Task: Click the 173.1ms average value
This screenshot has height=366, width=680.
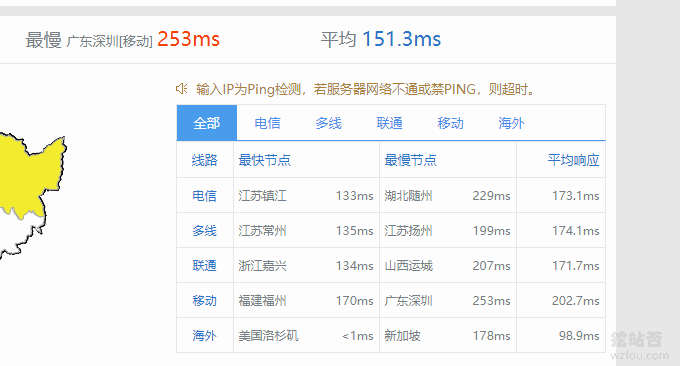Action: [x=575, y=196]
